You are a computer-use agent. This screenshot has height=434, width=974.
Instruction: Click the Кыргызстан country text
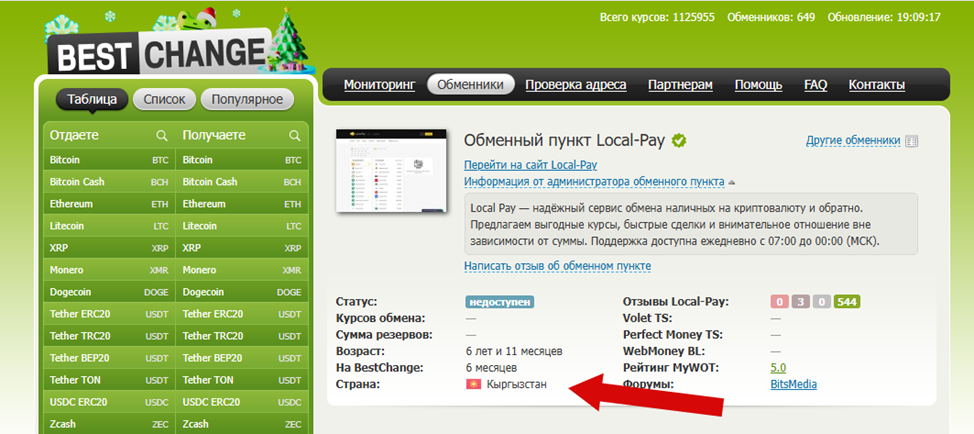(x=517, y=384)
